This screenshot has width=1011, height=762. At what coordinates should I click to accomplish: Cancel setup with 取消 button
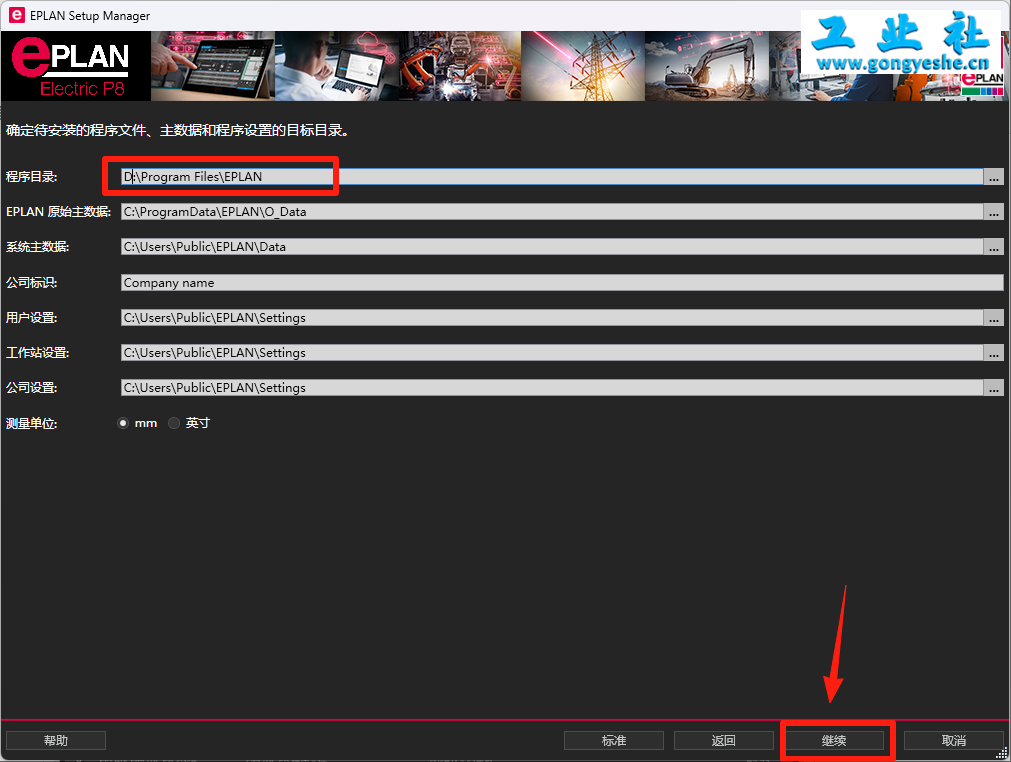[x=954, y=741]
